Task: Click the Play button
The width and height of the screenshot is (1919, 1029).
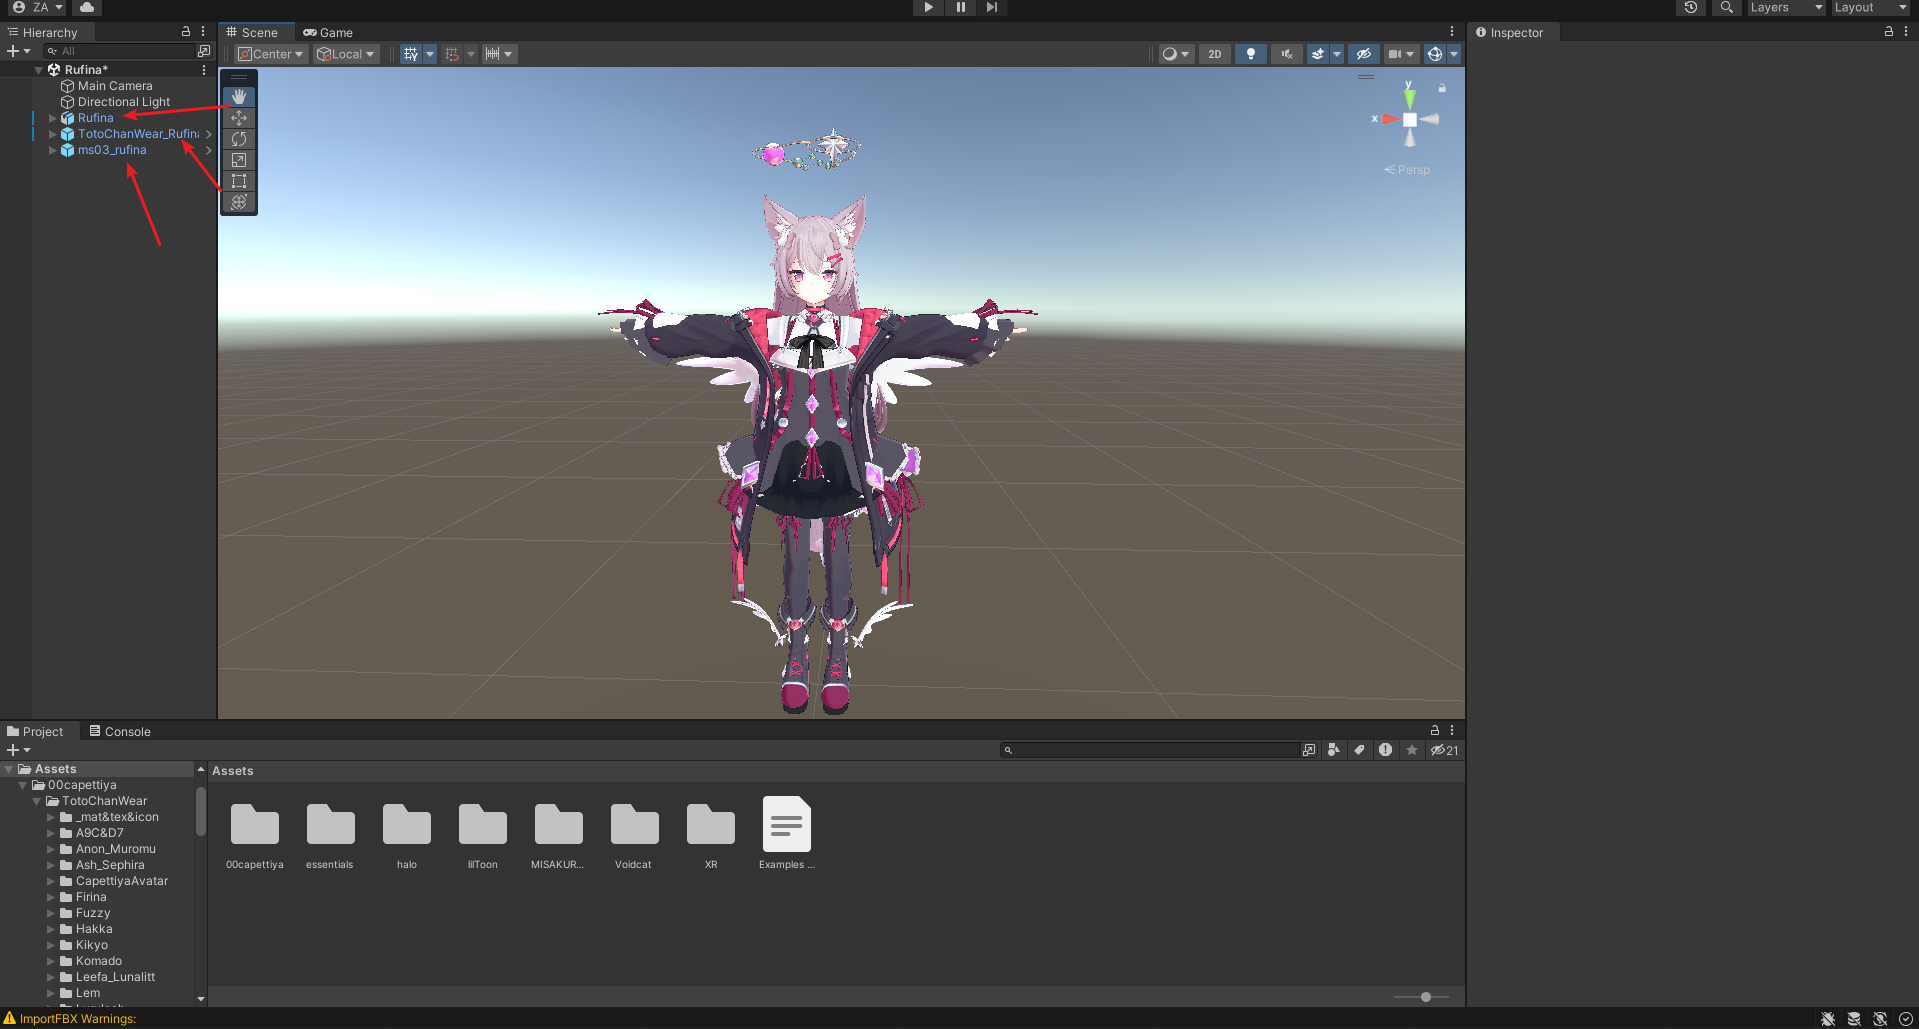Action: [x=928, y=7]
